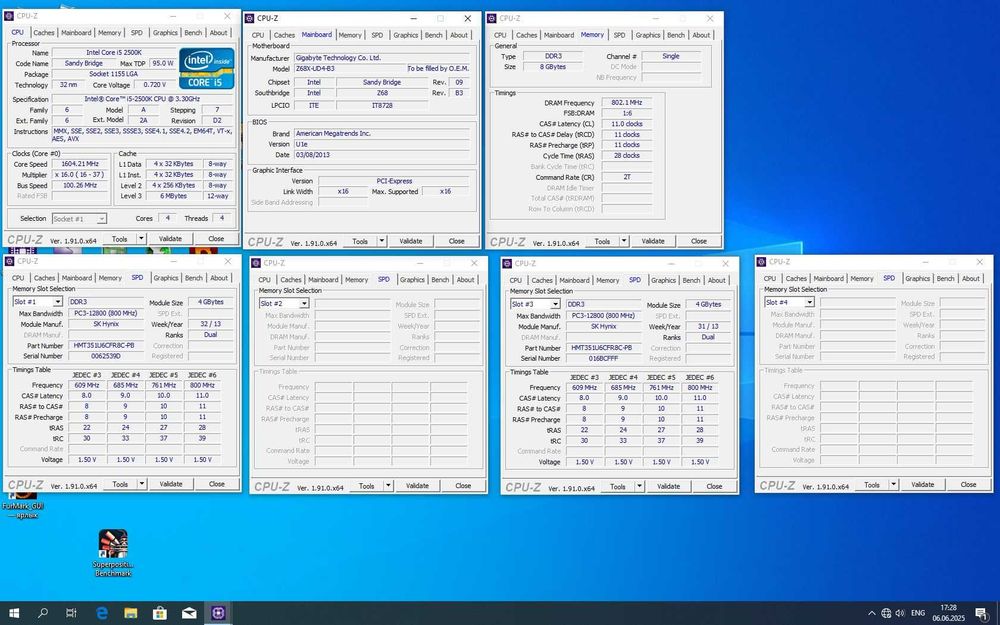The height and width of the screenshot is (625, 1000).
Task: Open the notification center icon
Action: coord(982,613)
